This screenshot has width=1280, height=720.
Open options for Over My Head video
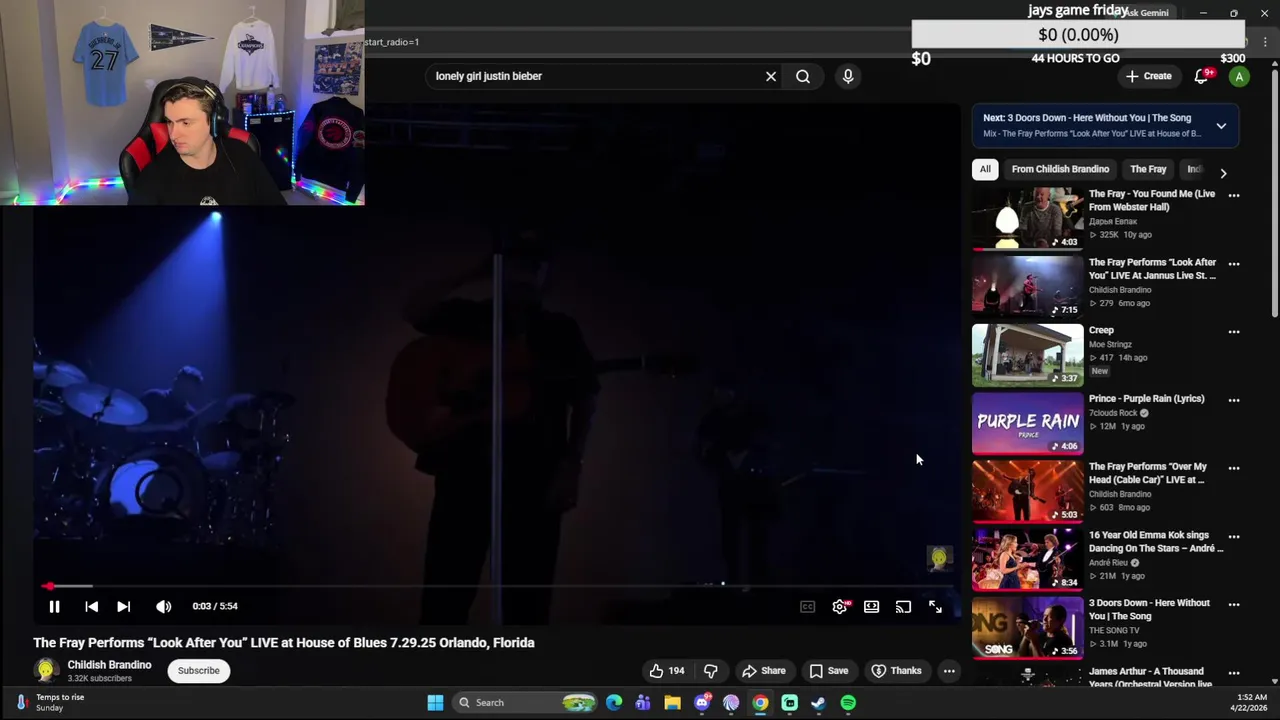pos(1234,468)
